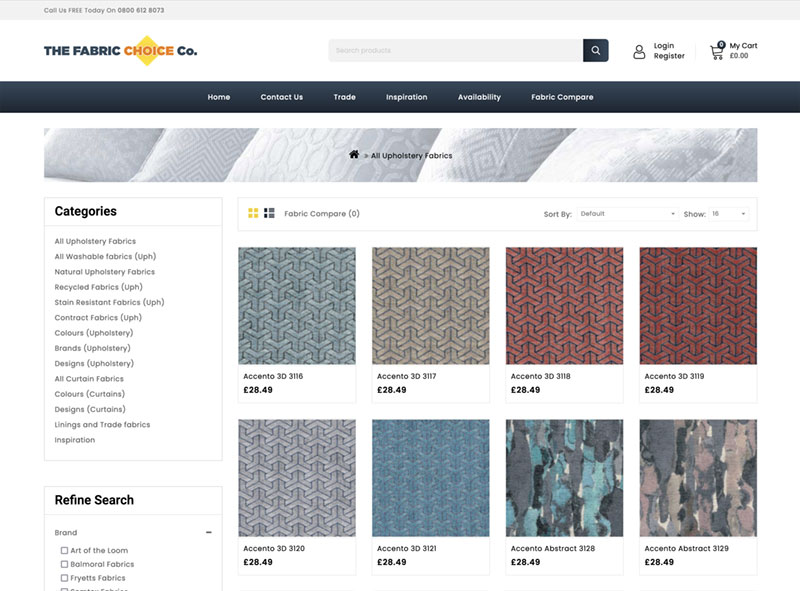Open the Trade menu item

coord(344,97)
